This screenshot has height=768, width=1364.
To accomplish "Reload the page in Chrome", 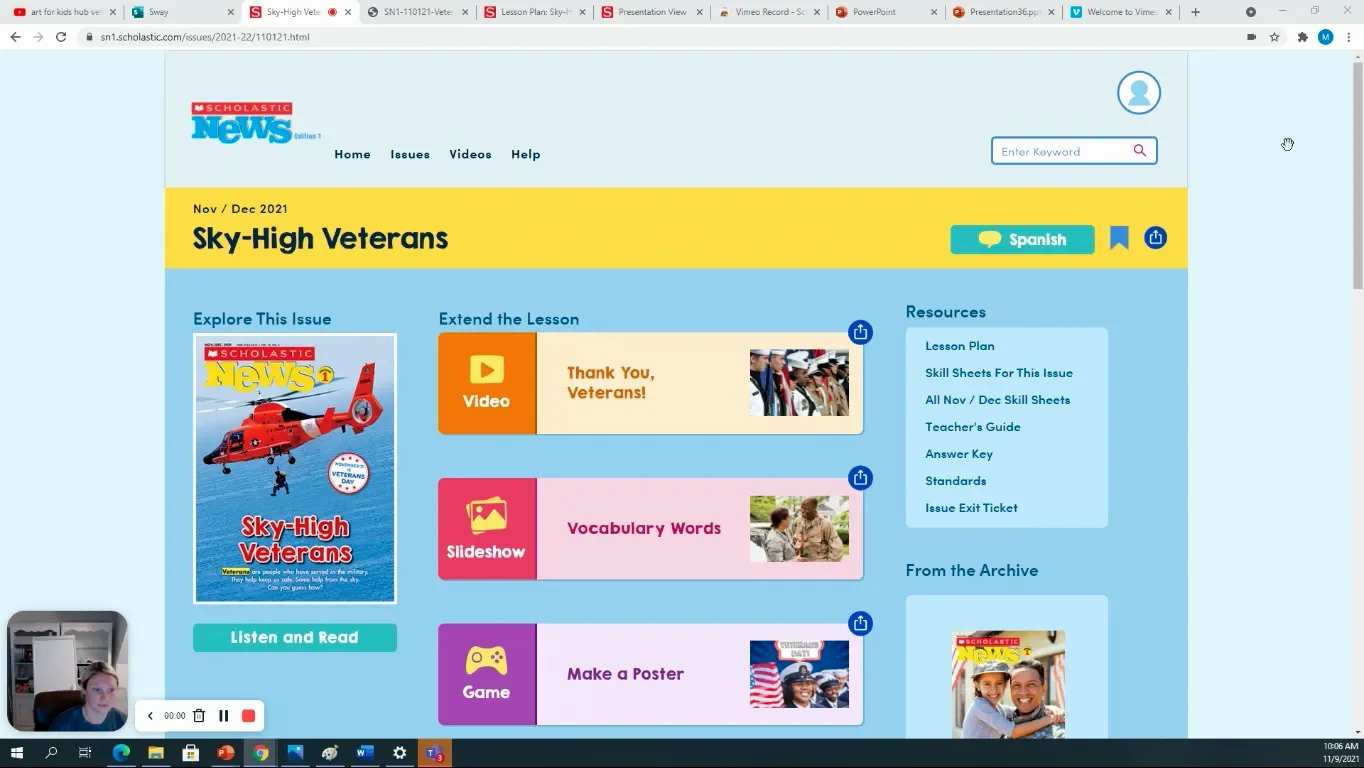I will (61, 37).
